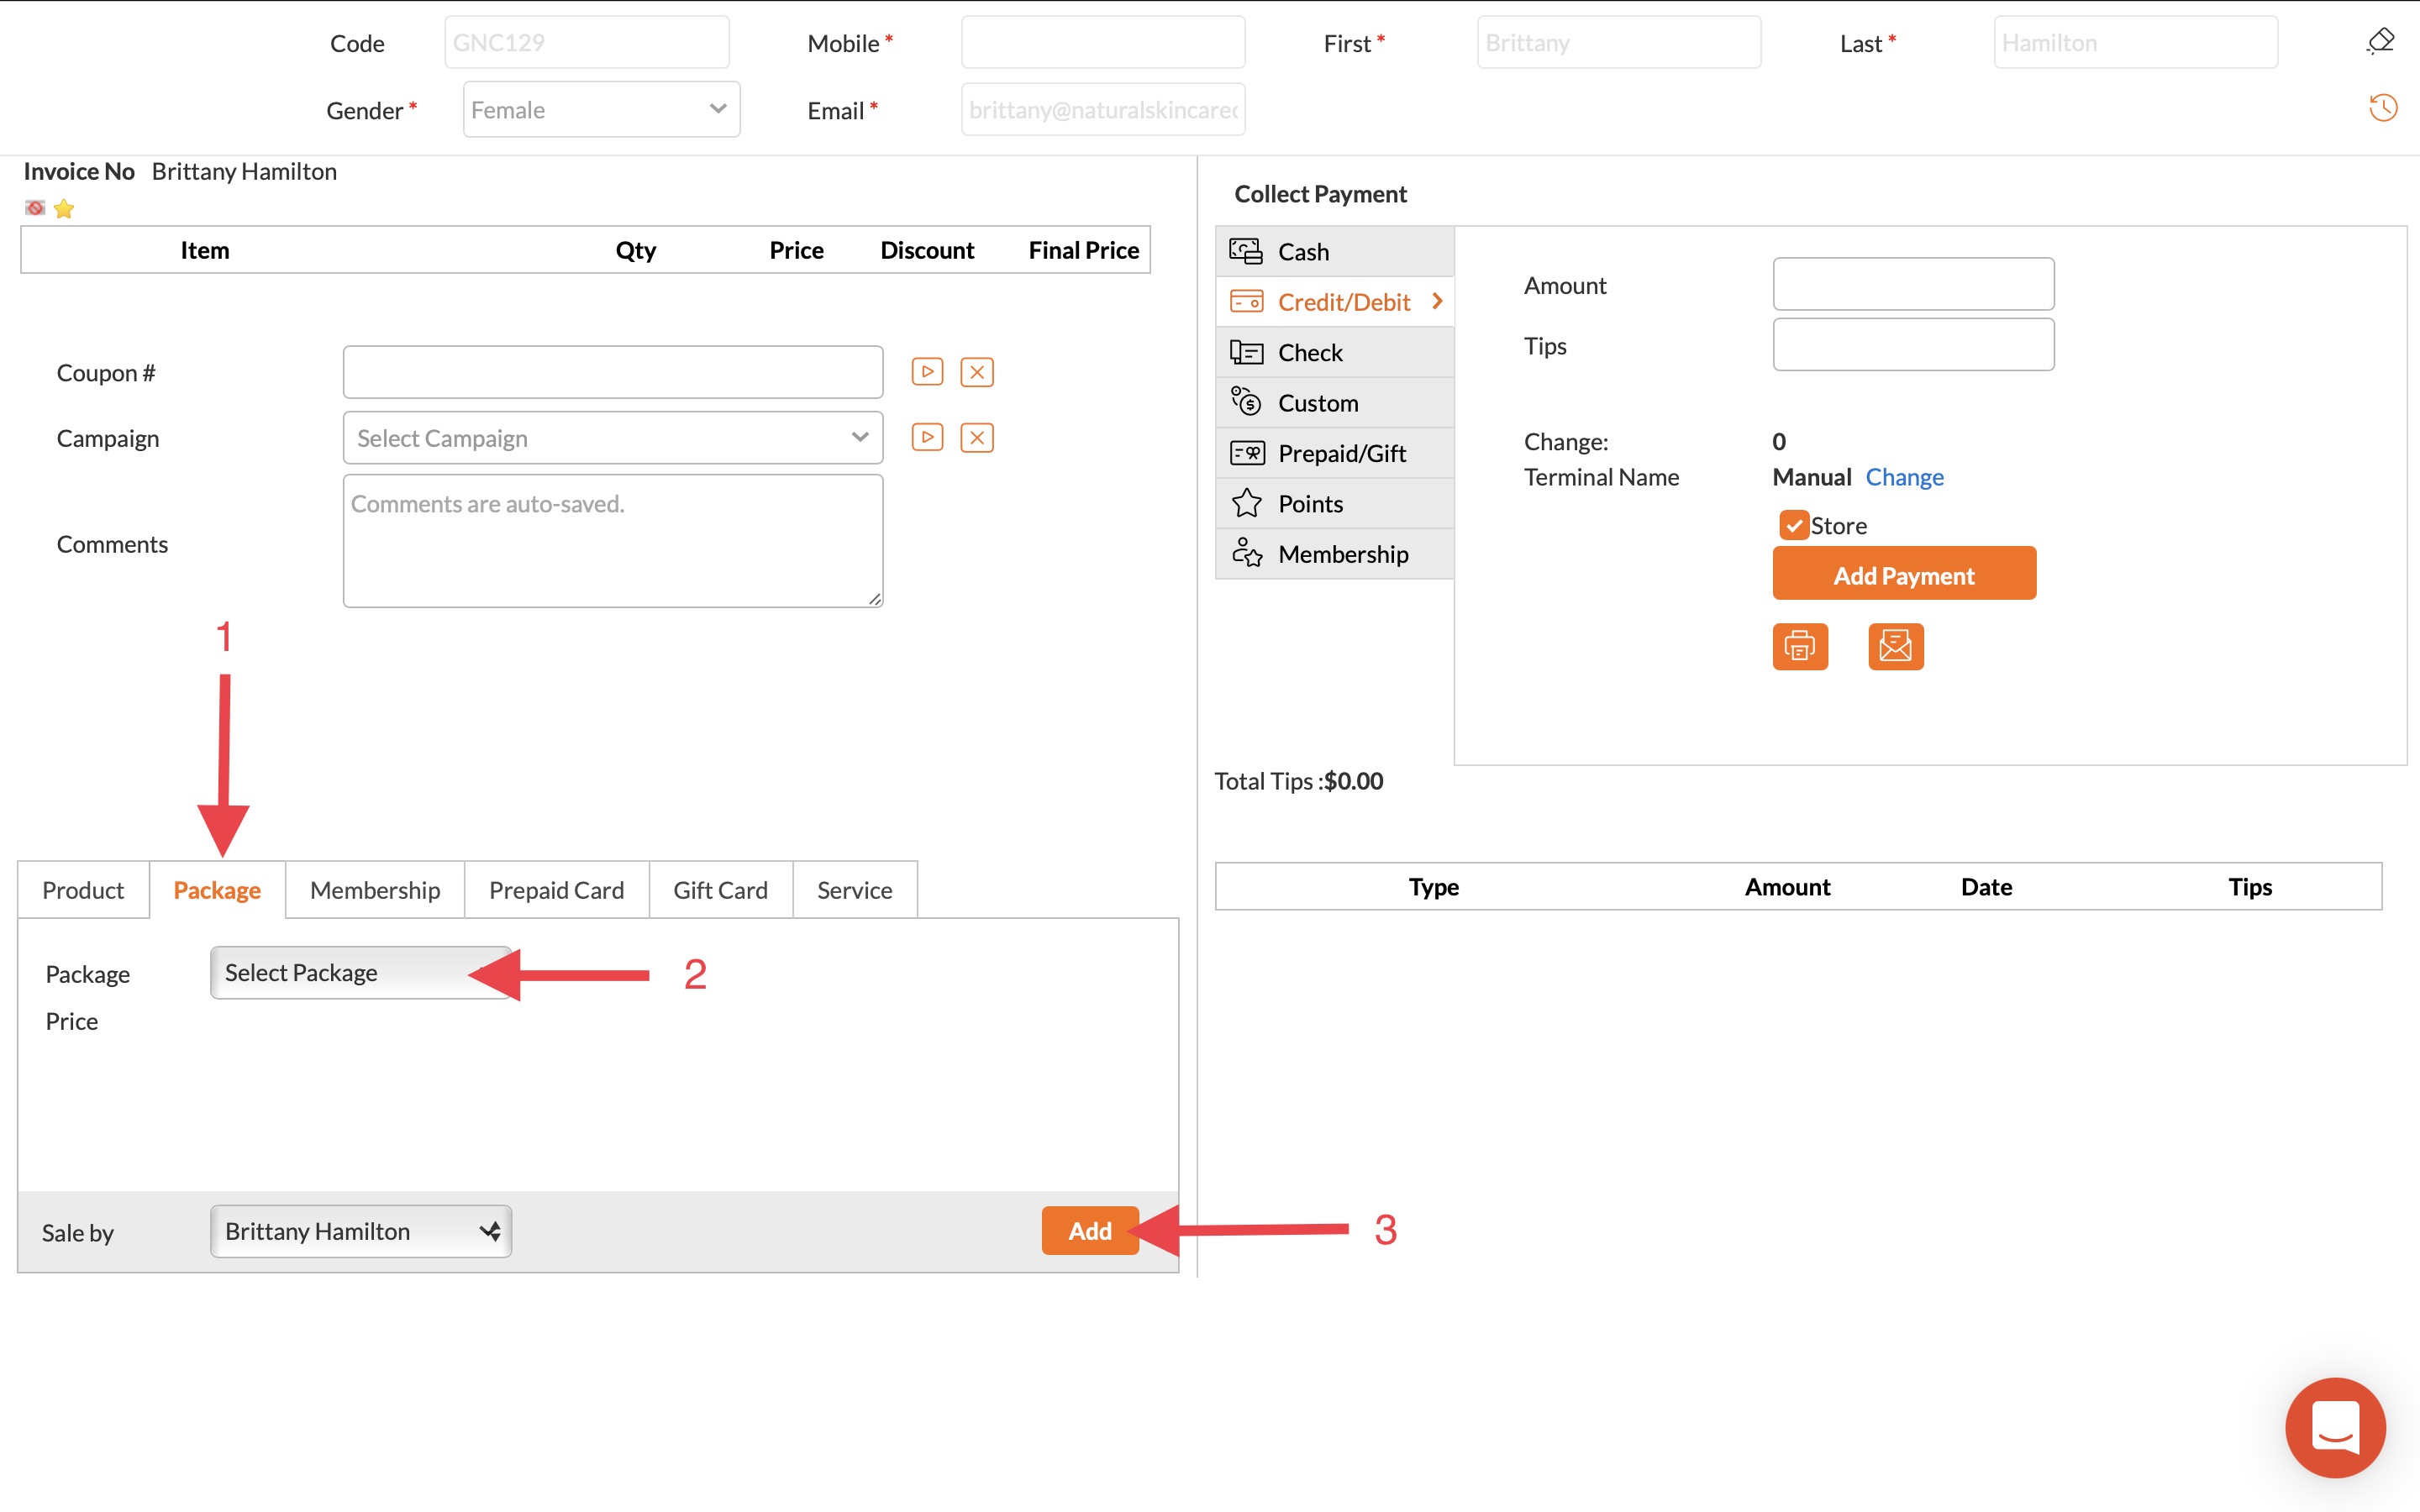Switch to the Prepaid Card tab
Screen dimensions: 2420x1512
556,889
